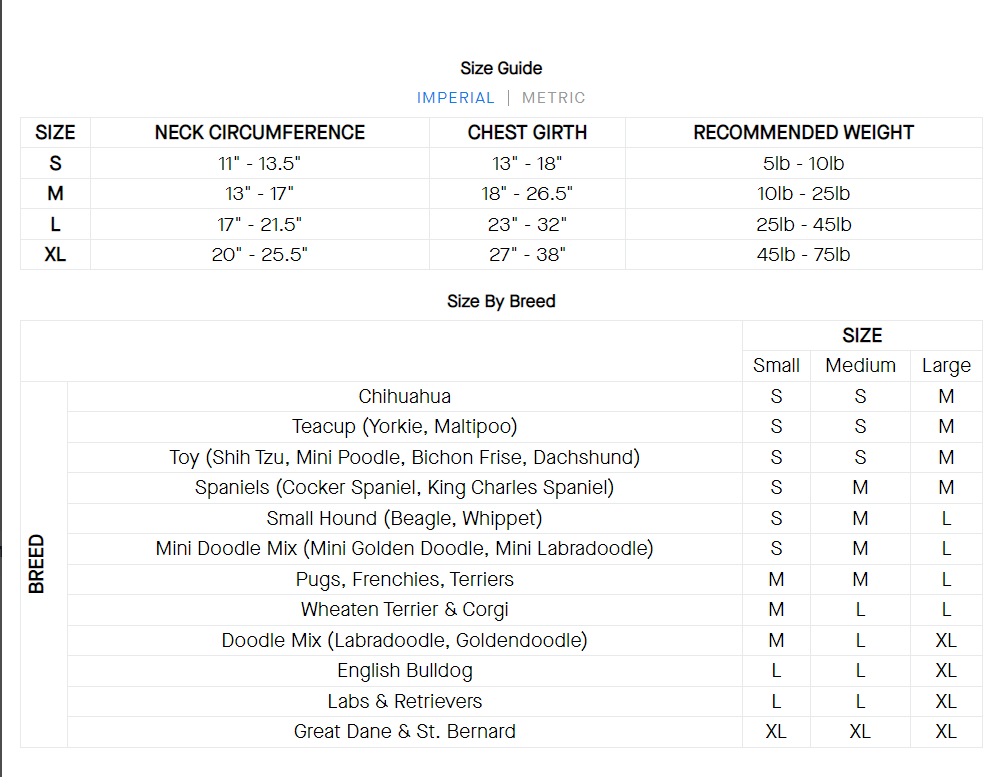
Task: Click the 11" - 13.5" neck measurement cell
Action: pyautogui.click(x=260, y=164)
